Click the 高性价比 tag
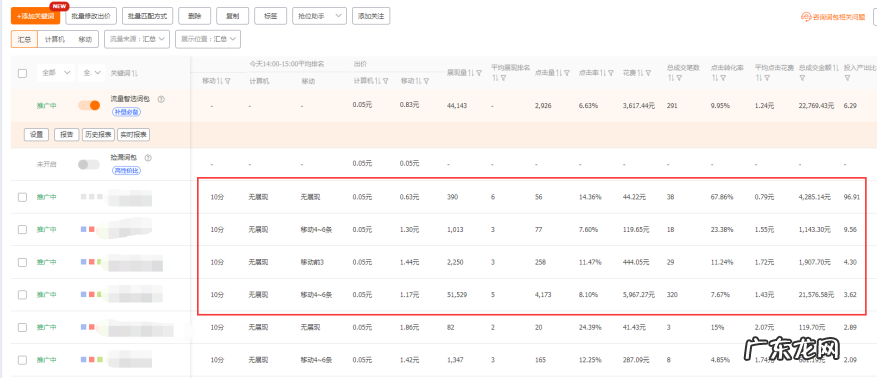The image size is (878, 378). click(x=126, y=170)
